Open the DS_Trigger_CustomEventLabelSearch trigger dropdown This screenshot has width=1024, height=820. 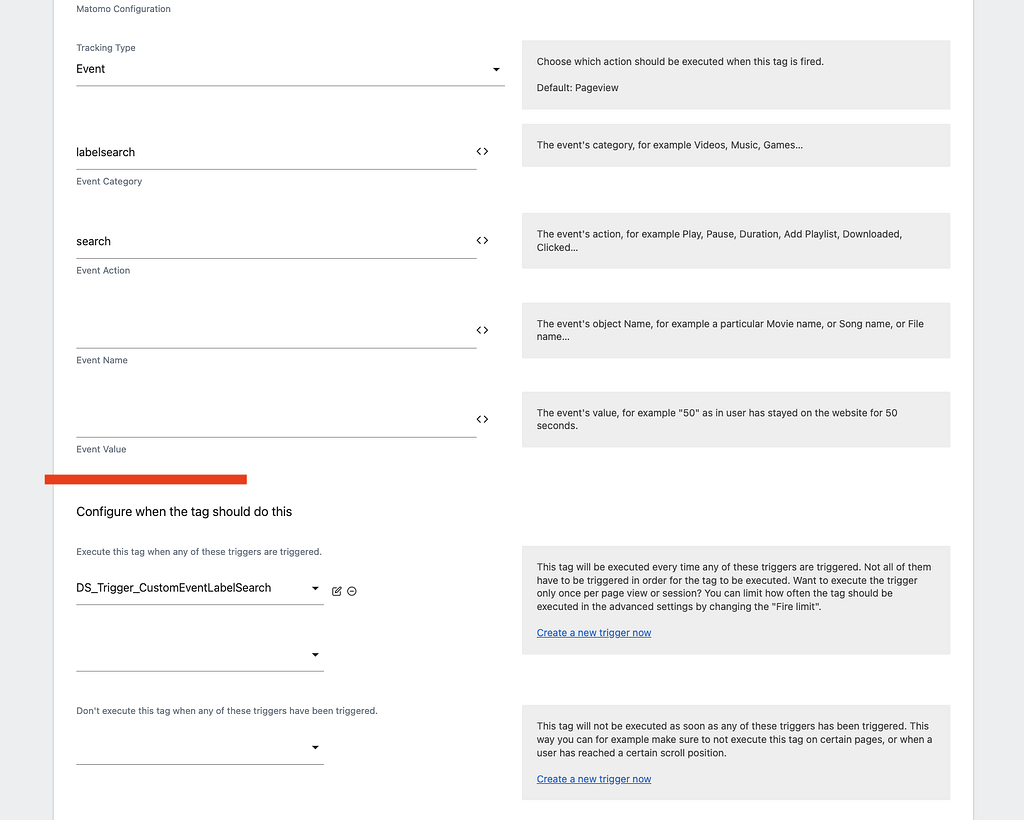coord(200,588)
